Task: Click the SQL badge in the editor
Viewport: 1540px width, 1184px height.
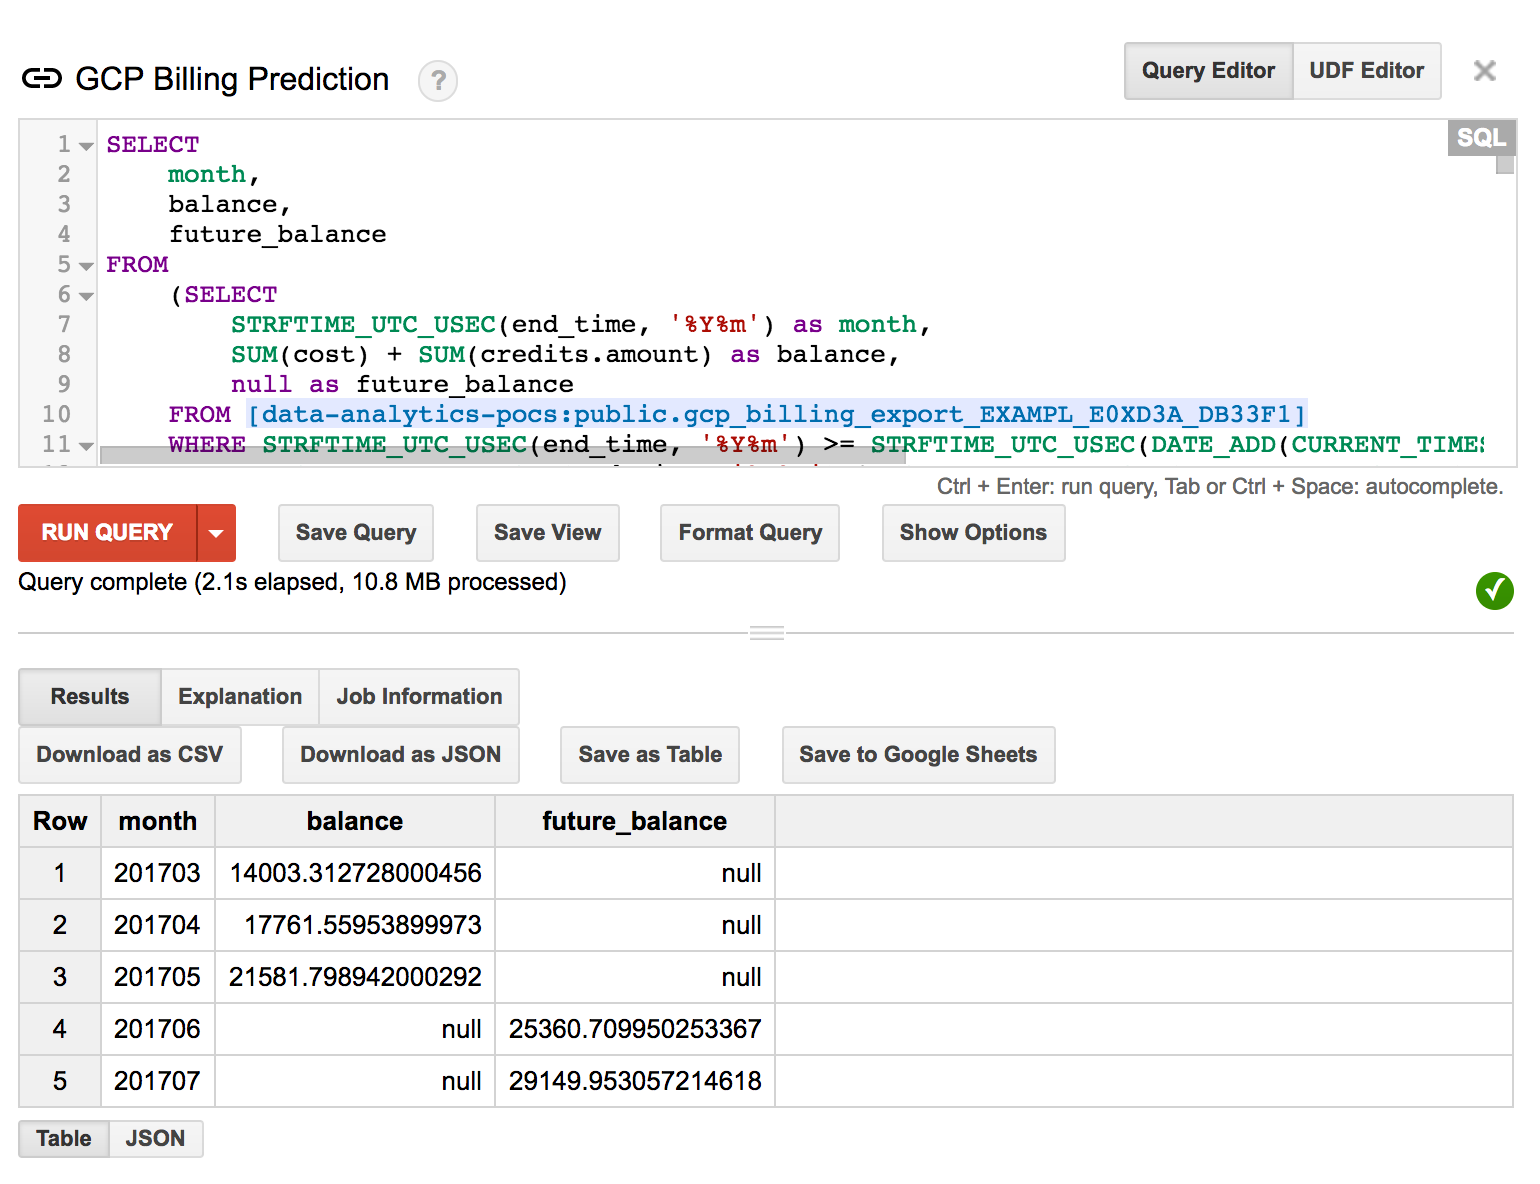Action: coord(1480,138)
